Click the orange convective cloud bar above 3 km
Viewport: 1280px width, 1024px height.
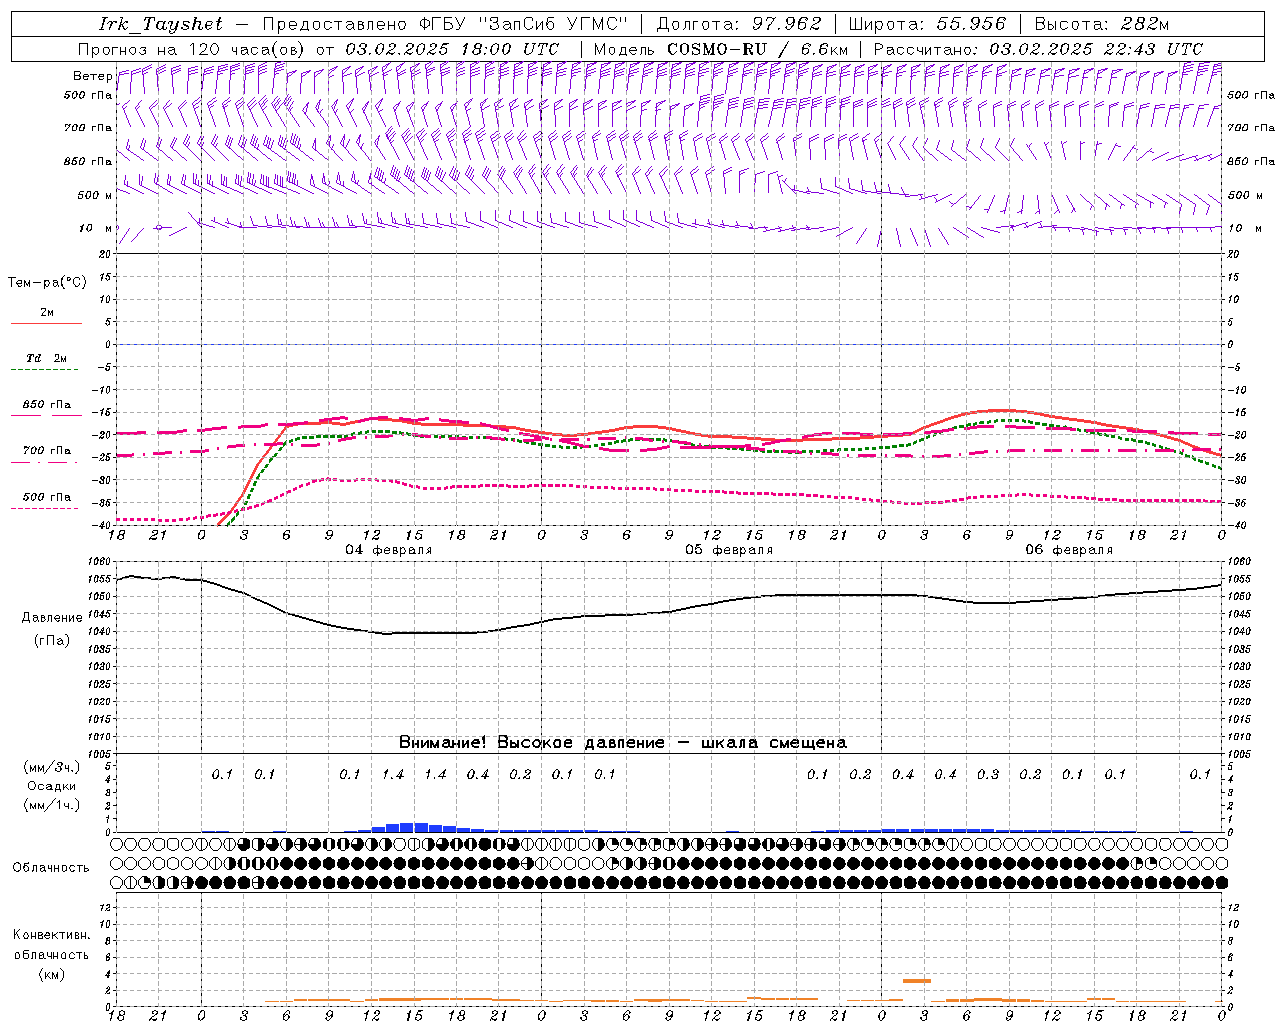917,981
